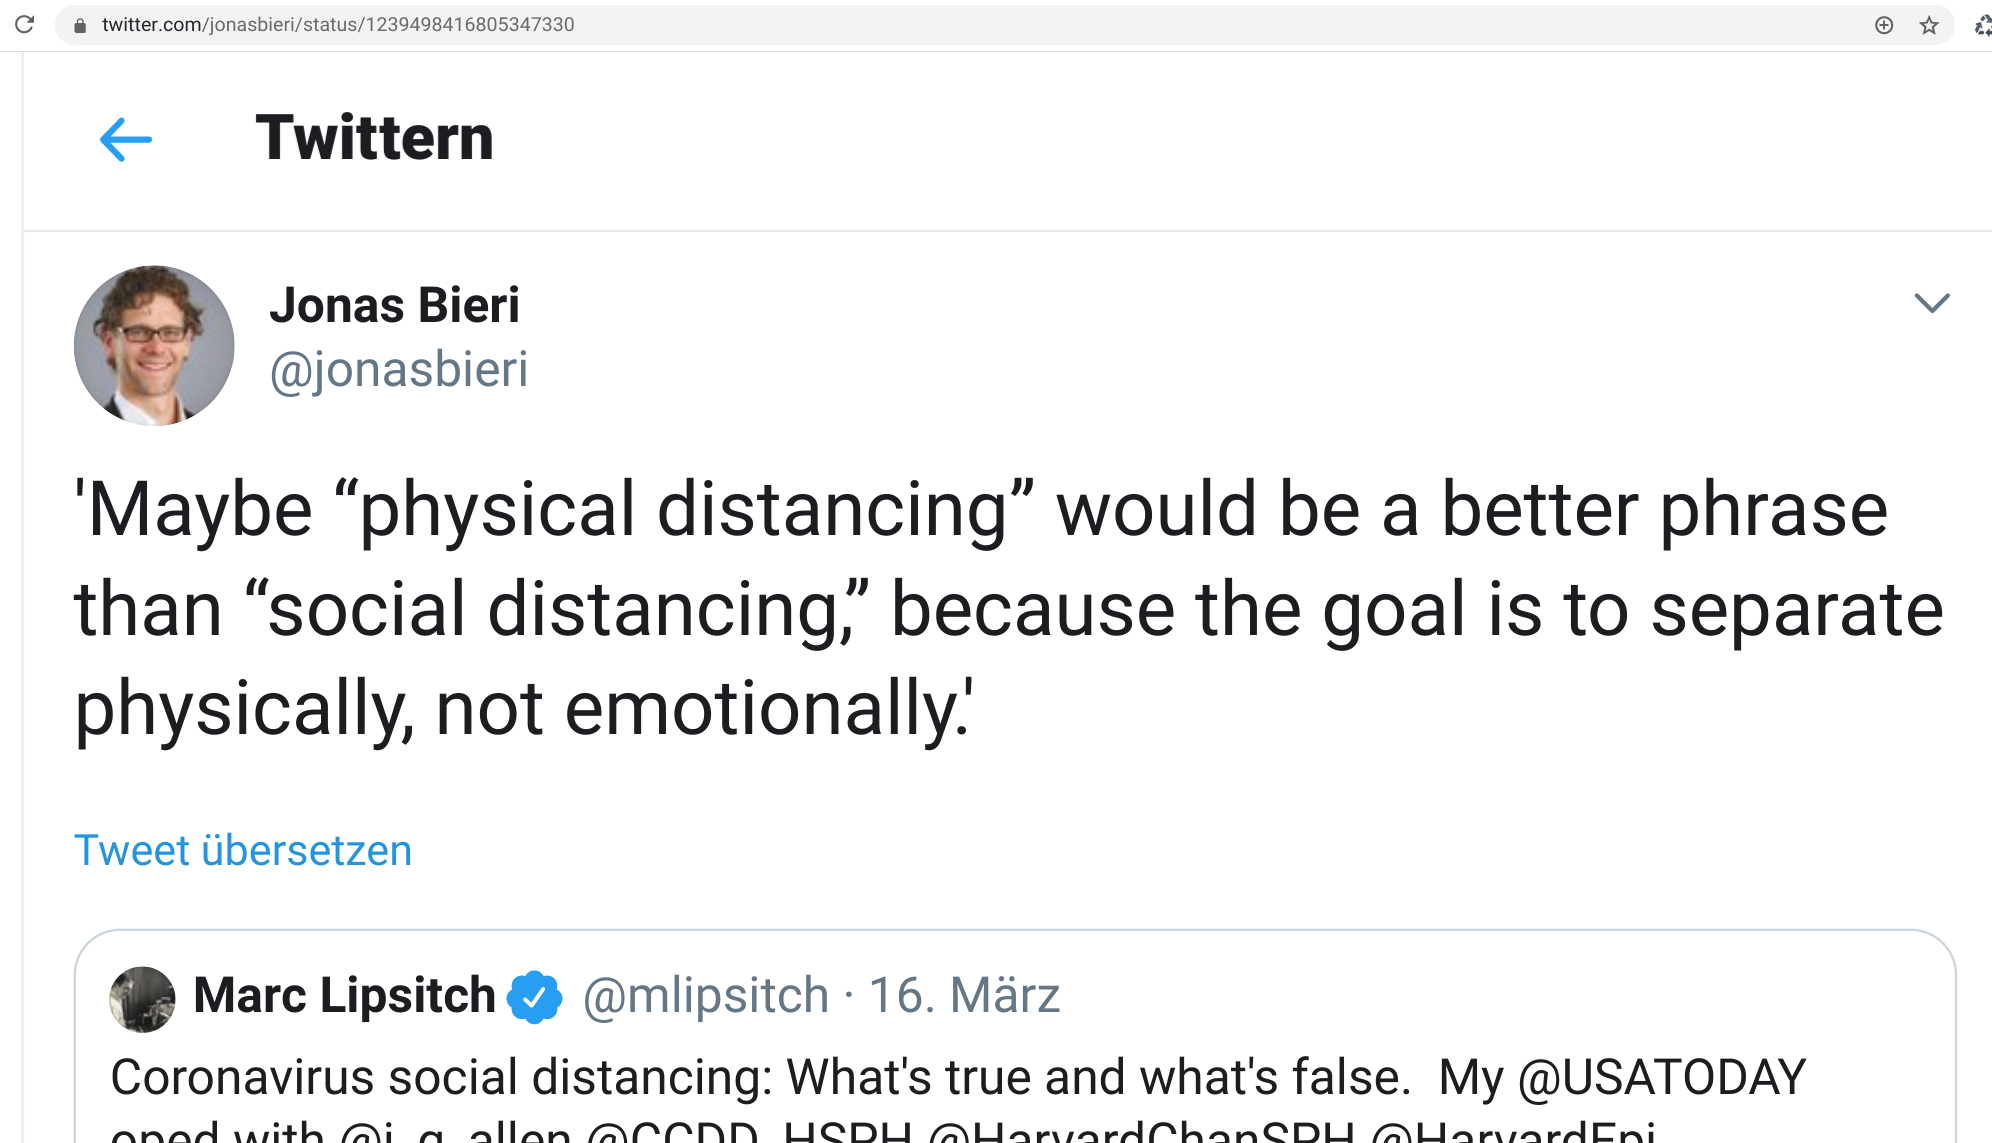Open the Marc Lipsitch name in quoted tweet
1992x1143 pixels.
pos(344,996)
